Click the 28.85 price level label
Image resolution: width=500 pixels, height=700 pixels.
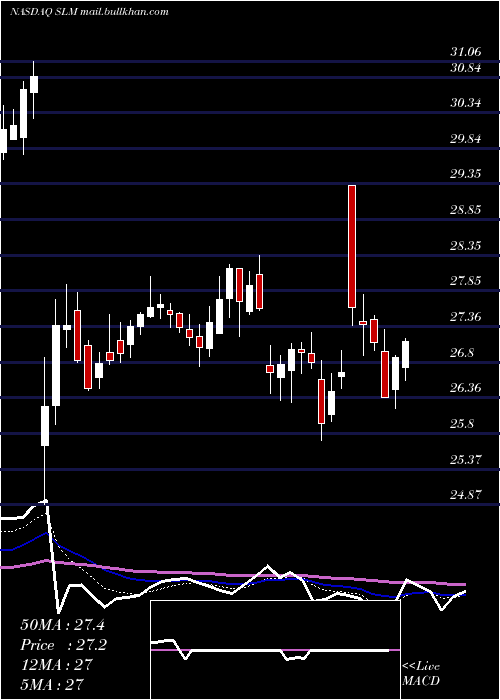click(466, 210)
